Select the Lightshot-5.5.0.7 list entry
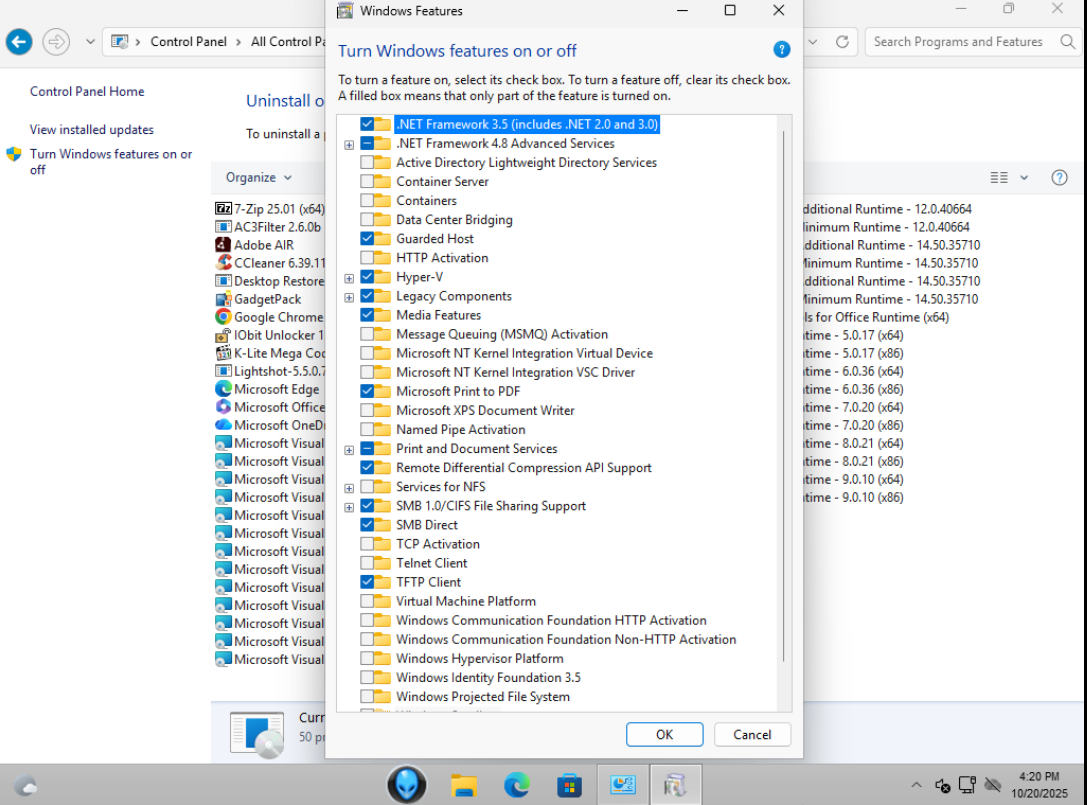This screenshot has width=1087, height=805. (x=270, y=371)
